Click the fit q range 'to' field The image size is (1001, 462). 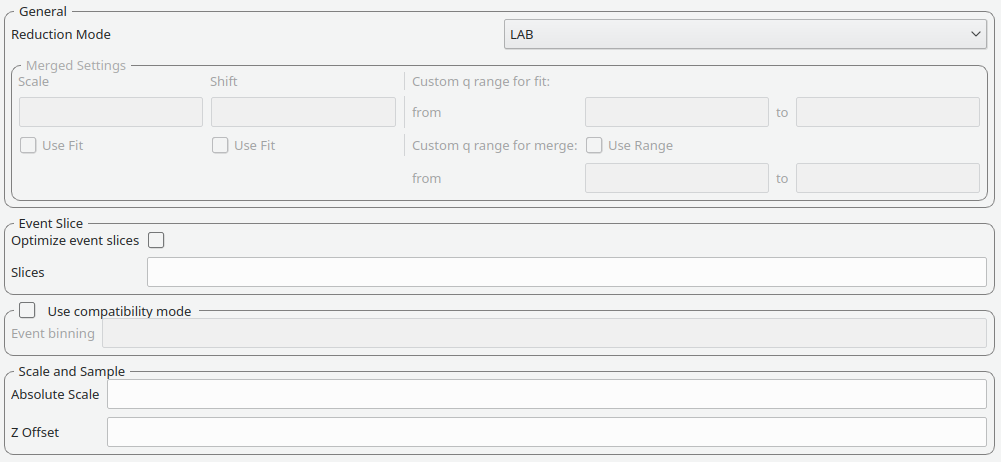(887, 112)
